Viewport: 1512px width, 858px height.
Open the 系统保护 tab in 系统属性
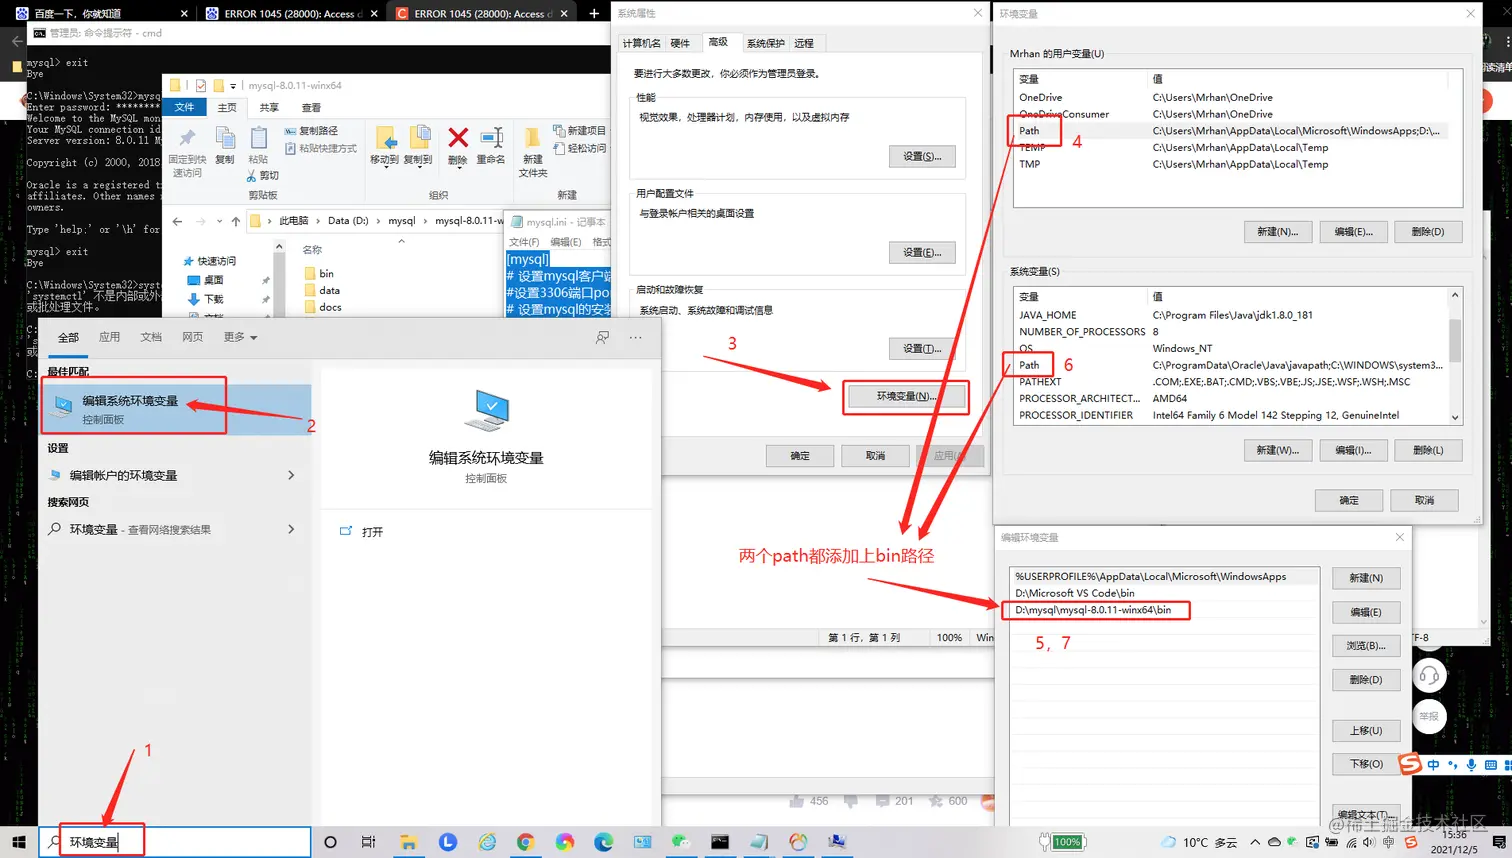click(x=766, y=43)
